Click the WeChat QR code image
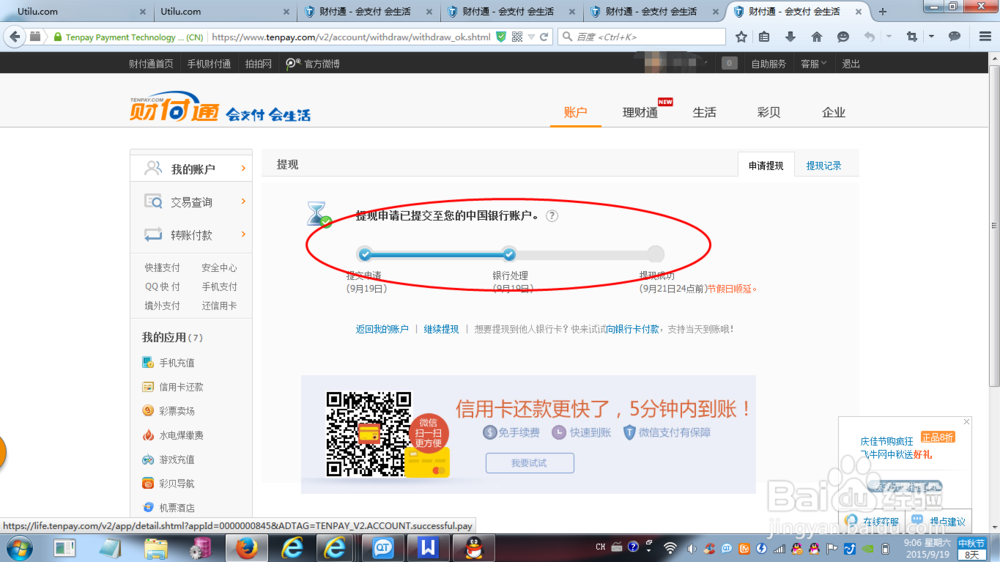 369,434
